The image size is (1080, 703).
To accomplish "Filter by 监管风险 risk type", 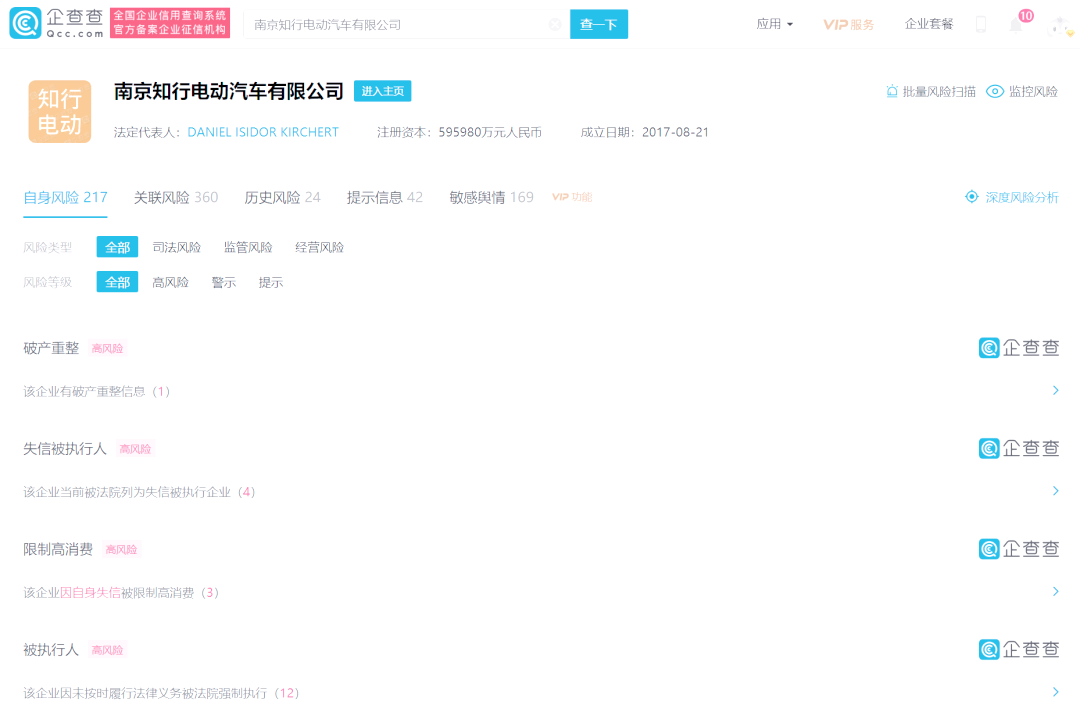I will 248,247.
